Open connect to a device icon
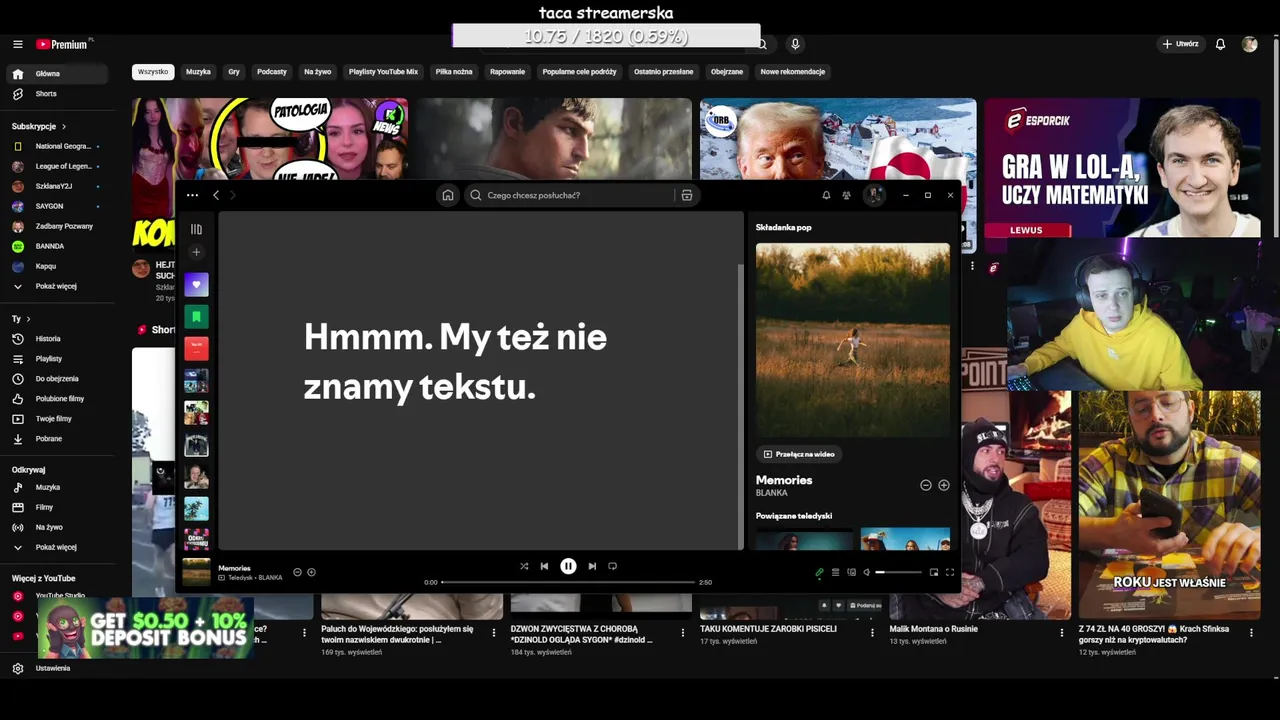This screenshot has height=720, width=1280. coord(851,572)
